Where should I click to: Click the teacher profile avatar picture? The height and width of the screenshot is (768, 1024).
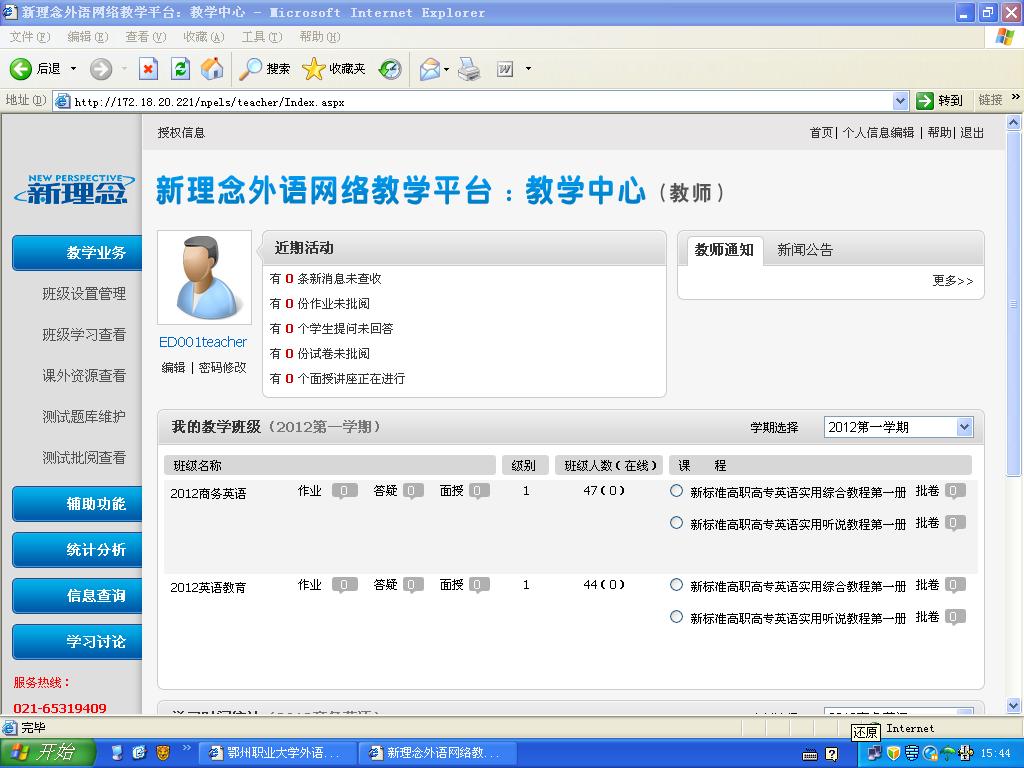tap(205, 278)
